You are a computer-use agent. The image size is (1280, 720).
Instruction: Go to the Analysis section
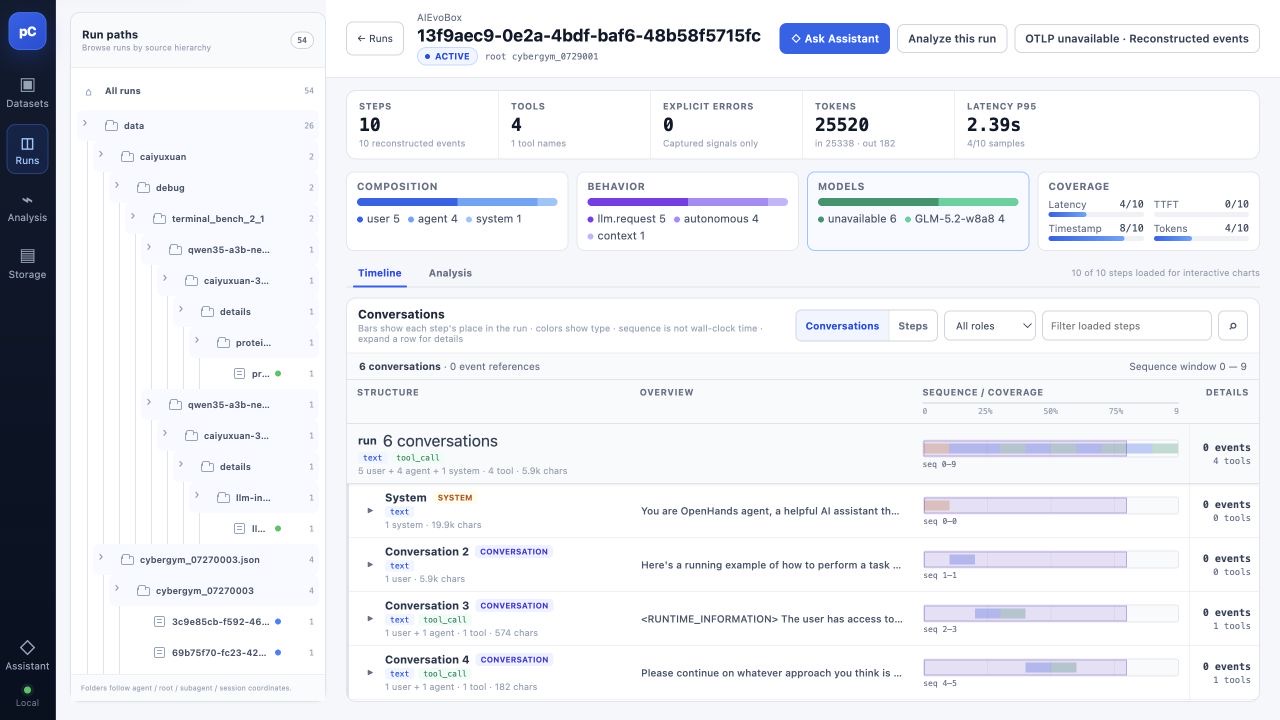tap(27, 207)
